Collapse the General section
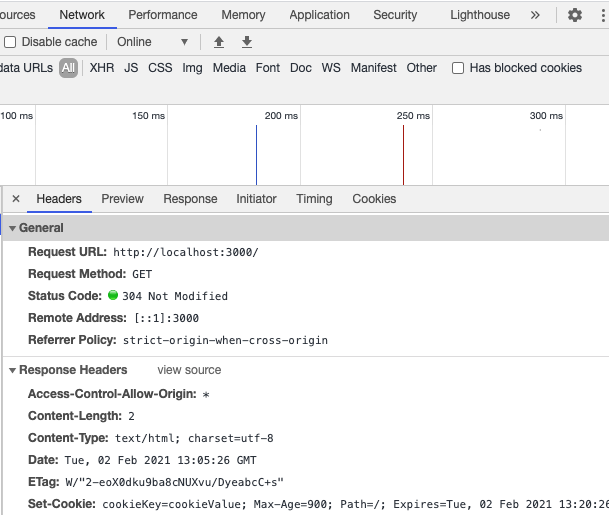This screenshot has width=609, height=515. click(12, 228)
